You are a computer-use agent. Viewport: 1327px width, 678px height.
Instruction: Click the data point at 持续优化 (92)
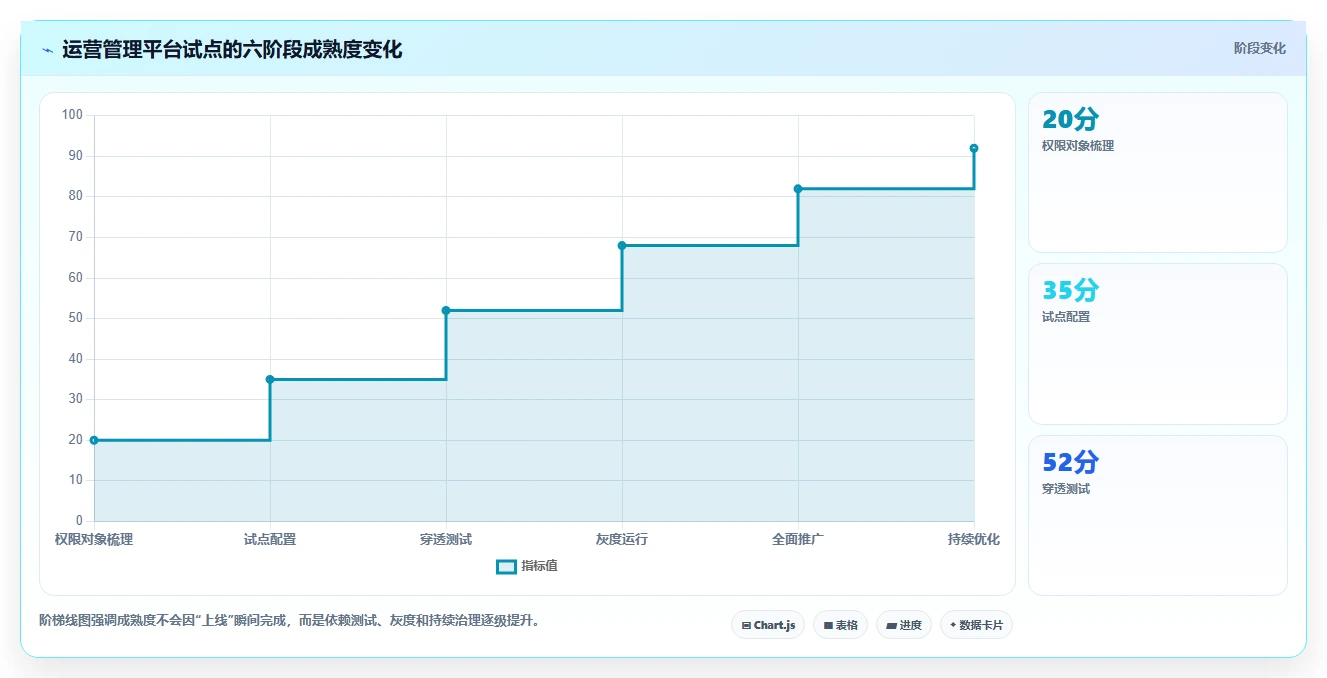tap(974, 148)
